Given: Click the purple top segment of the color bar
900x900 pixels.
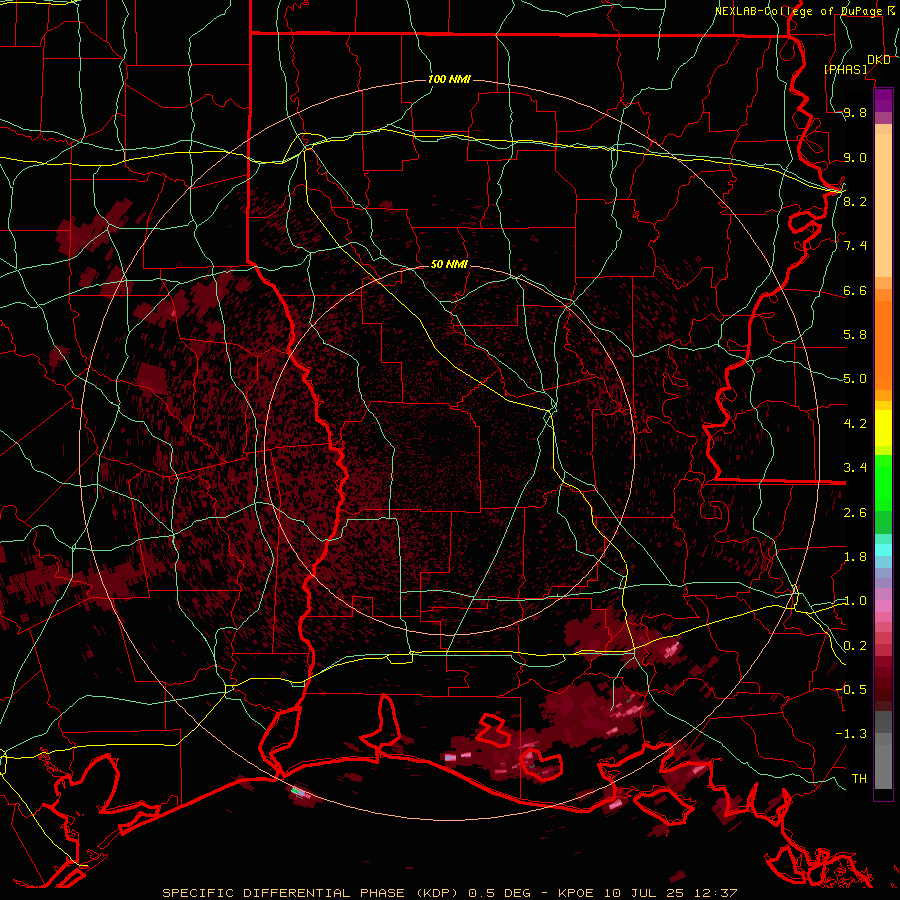Looking at the screenshot, I should pyautogui.click(x=883, y=100).
